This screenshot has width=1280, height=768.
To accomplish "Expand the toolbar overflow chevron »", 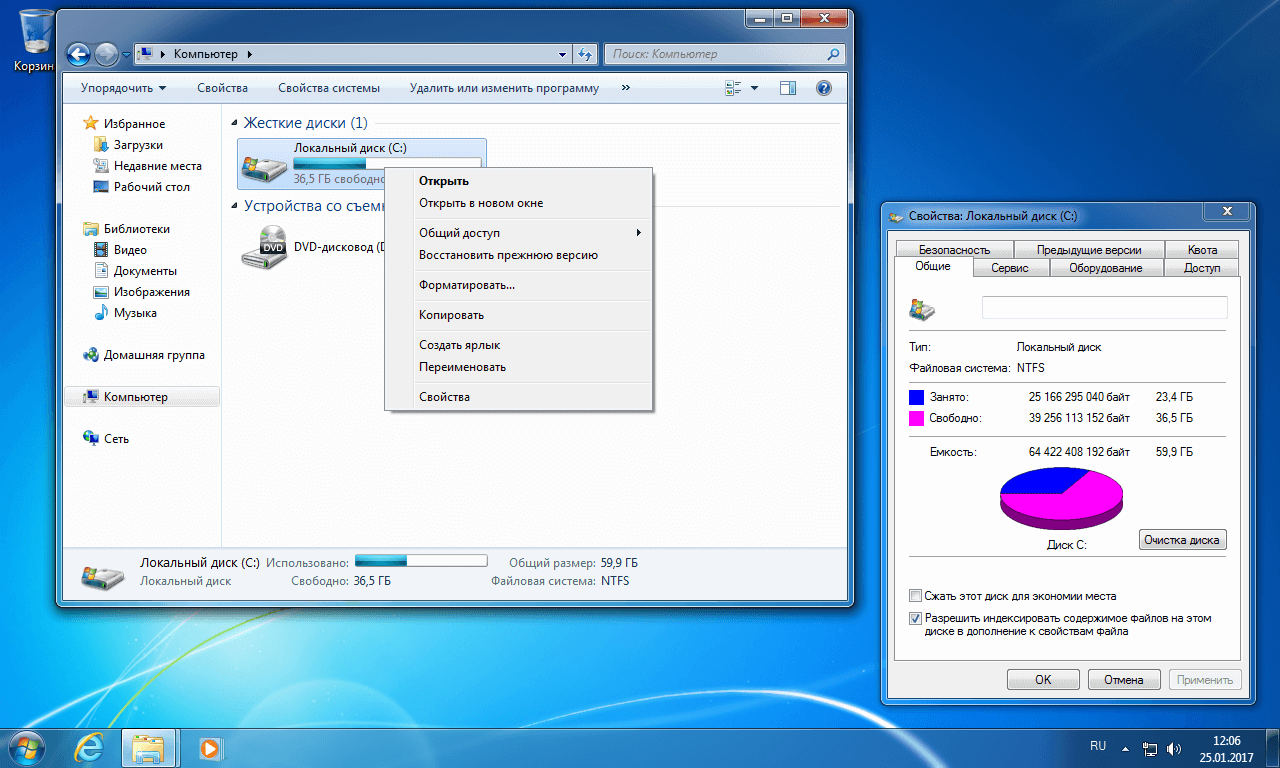I will [x=626, y=88].
